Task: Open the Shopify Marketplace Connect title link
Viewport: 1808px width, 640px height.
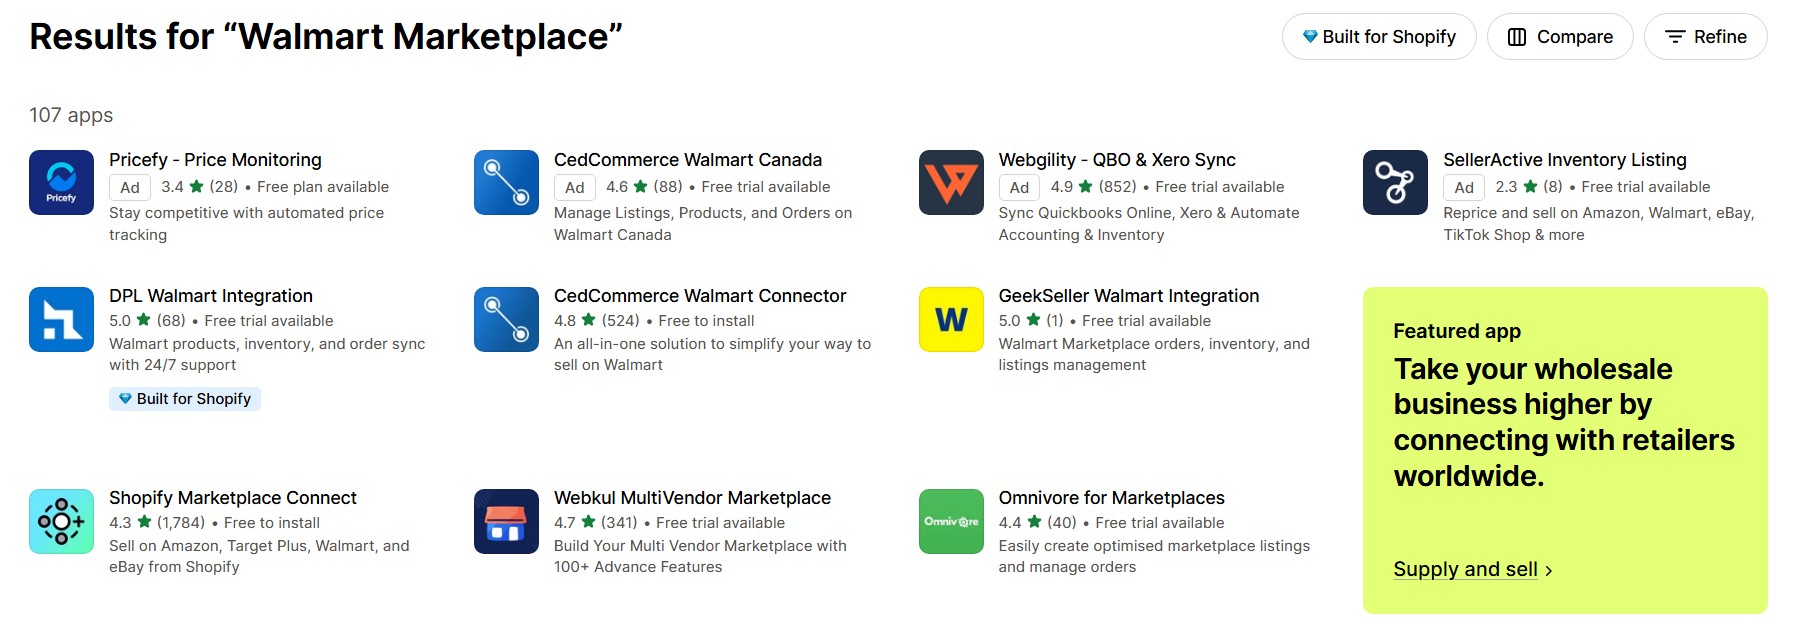Action: point(233,498)
